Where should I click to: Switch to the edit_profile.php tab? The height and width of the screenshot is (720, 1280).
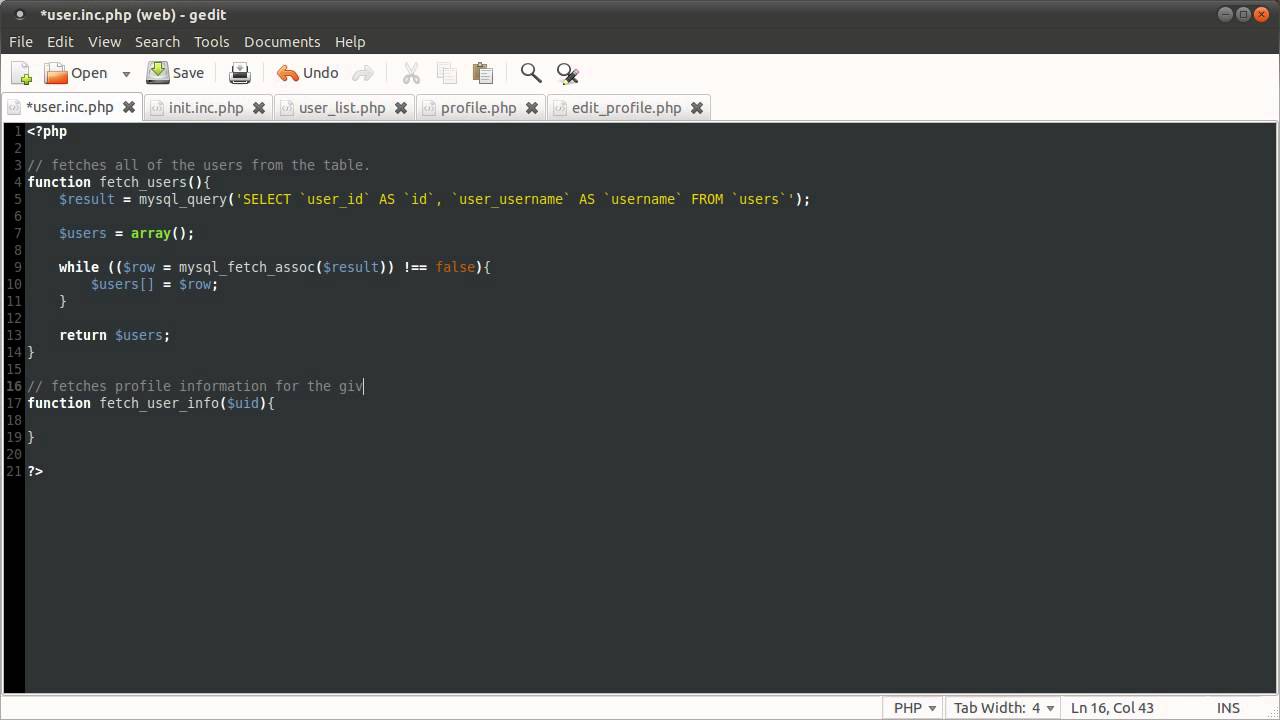click(x=626, y=108)
